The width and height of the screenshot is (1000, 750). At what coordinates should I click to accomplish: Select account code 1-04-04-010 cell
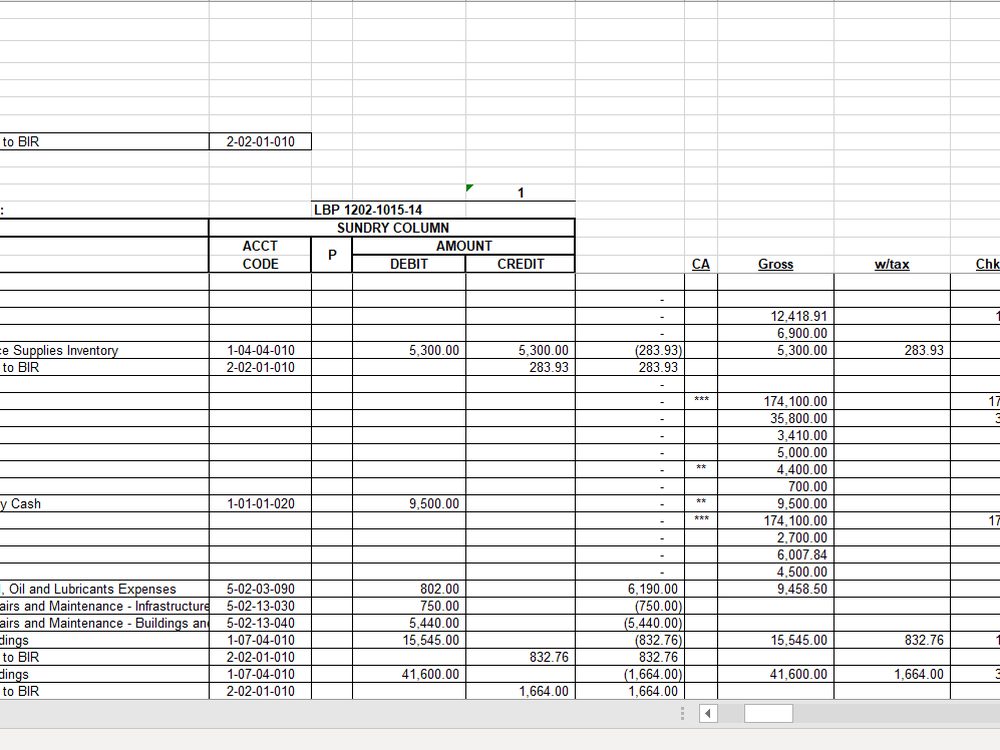pyautogui.click(x=260, y=350)
